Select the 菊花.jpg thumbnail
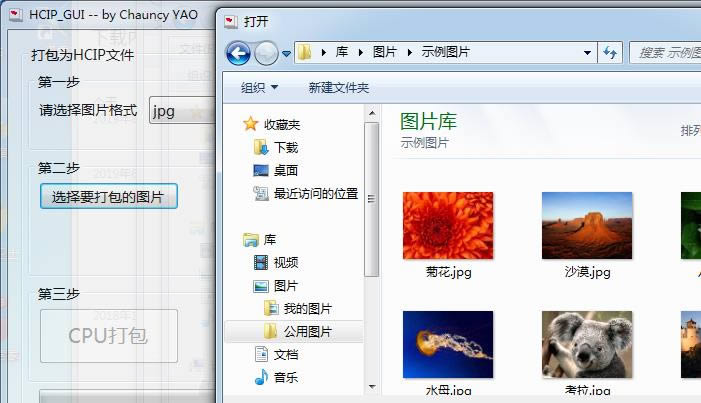This screenshot has width=701, height=403. coord(448,225)
